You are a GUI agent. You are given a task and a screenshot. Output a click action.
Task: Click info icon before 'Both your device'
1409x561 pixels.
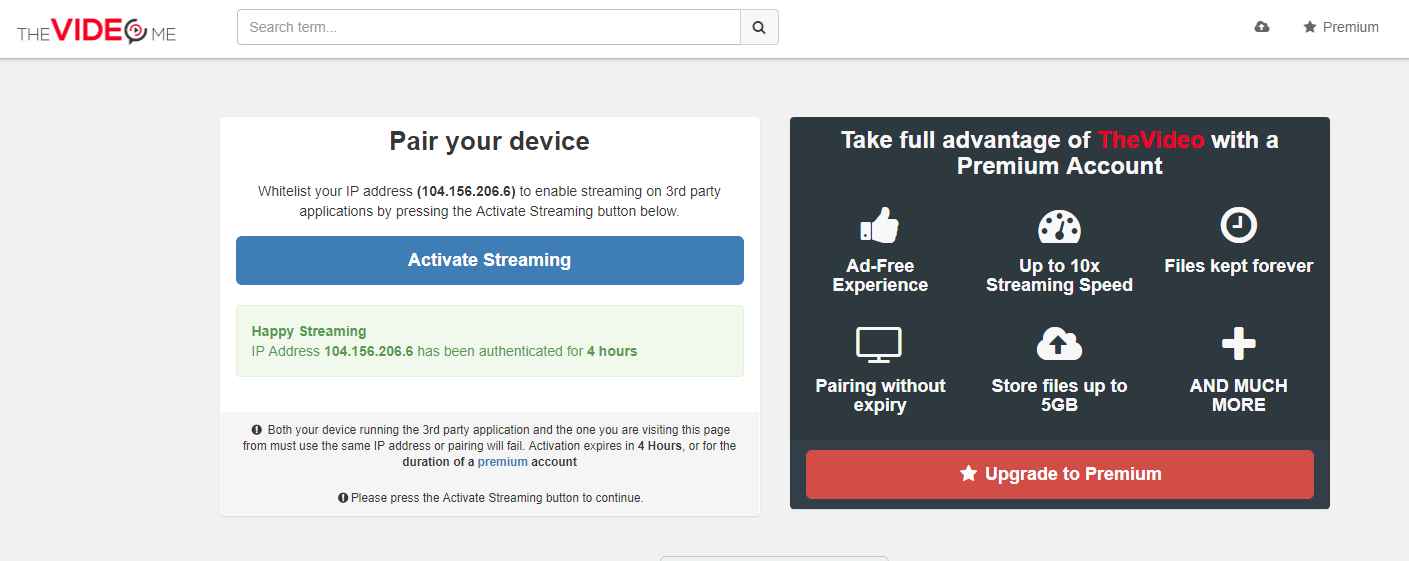pyautogui.click(x=257, y=429)
